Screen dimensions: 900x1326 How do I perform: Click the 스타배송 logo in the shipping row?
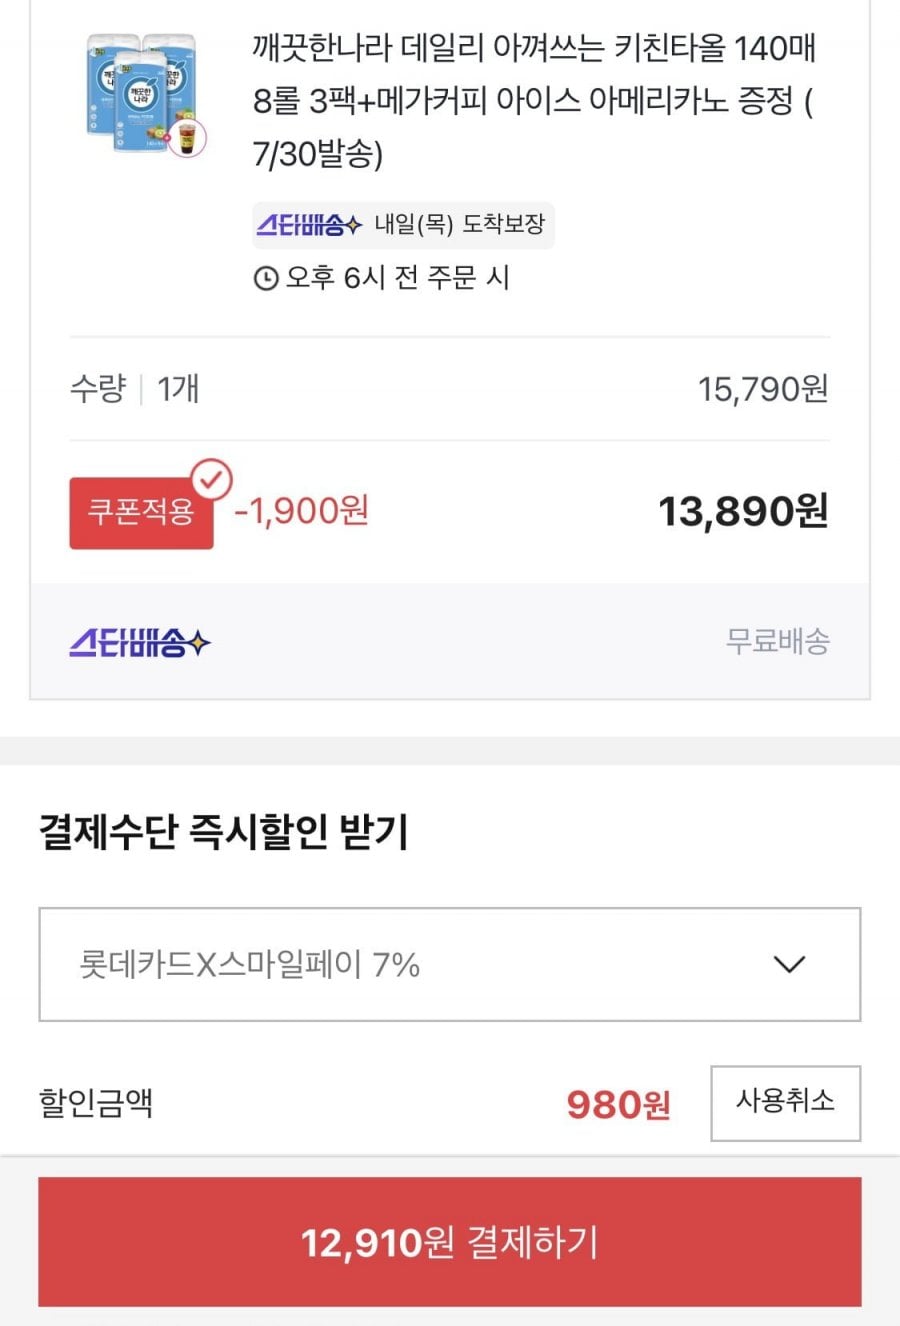(140, 642)
